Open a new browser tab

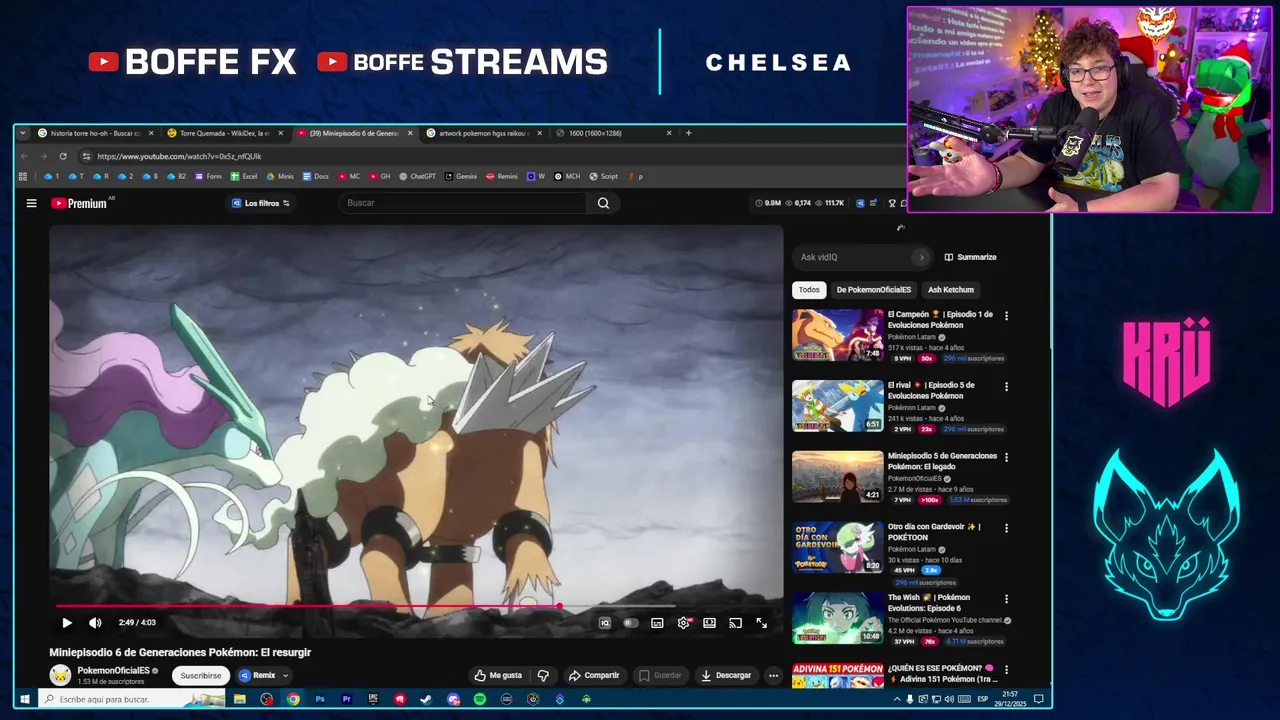tap(688, 133)
